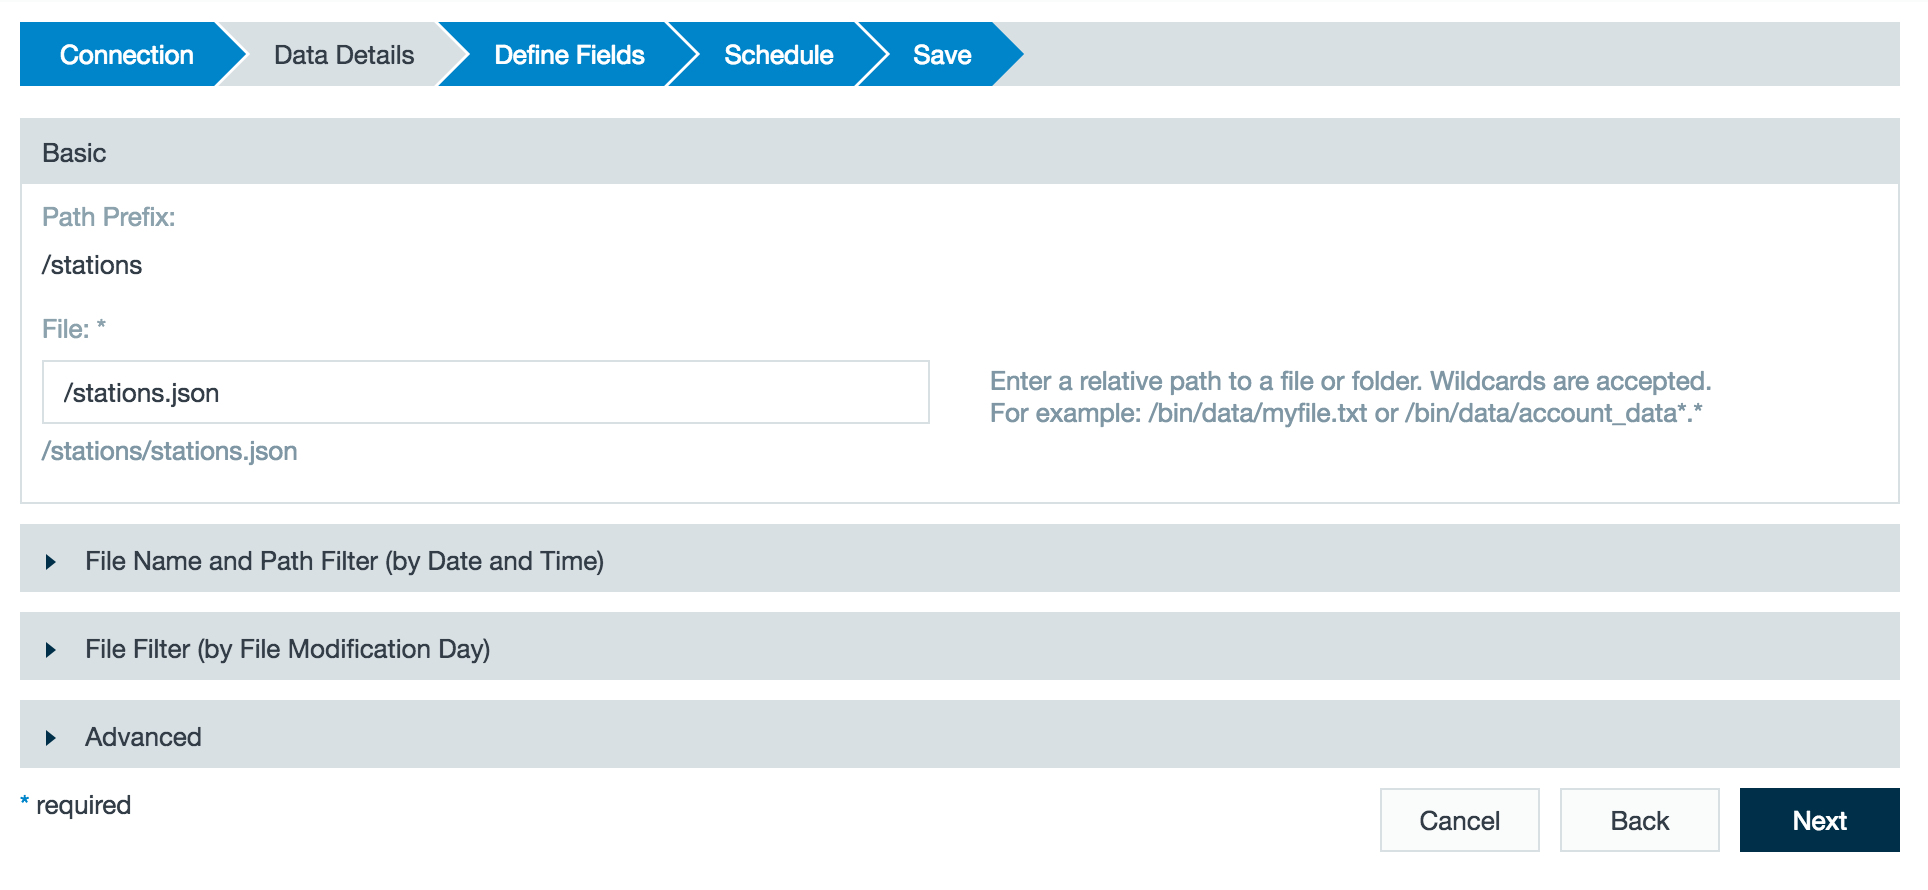Expand the Advanced section
The height and width of the screenshot is (890, 1928).
tap(960, 735)
